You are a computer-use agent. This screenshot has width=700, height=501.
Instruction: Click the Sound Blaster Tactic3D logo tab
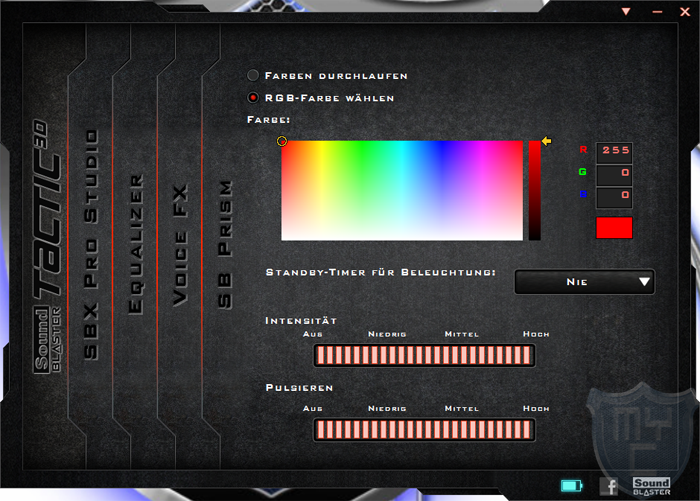tap(47, 246)
